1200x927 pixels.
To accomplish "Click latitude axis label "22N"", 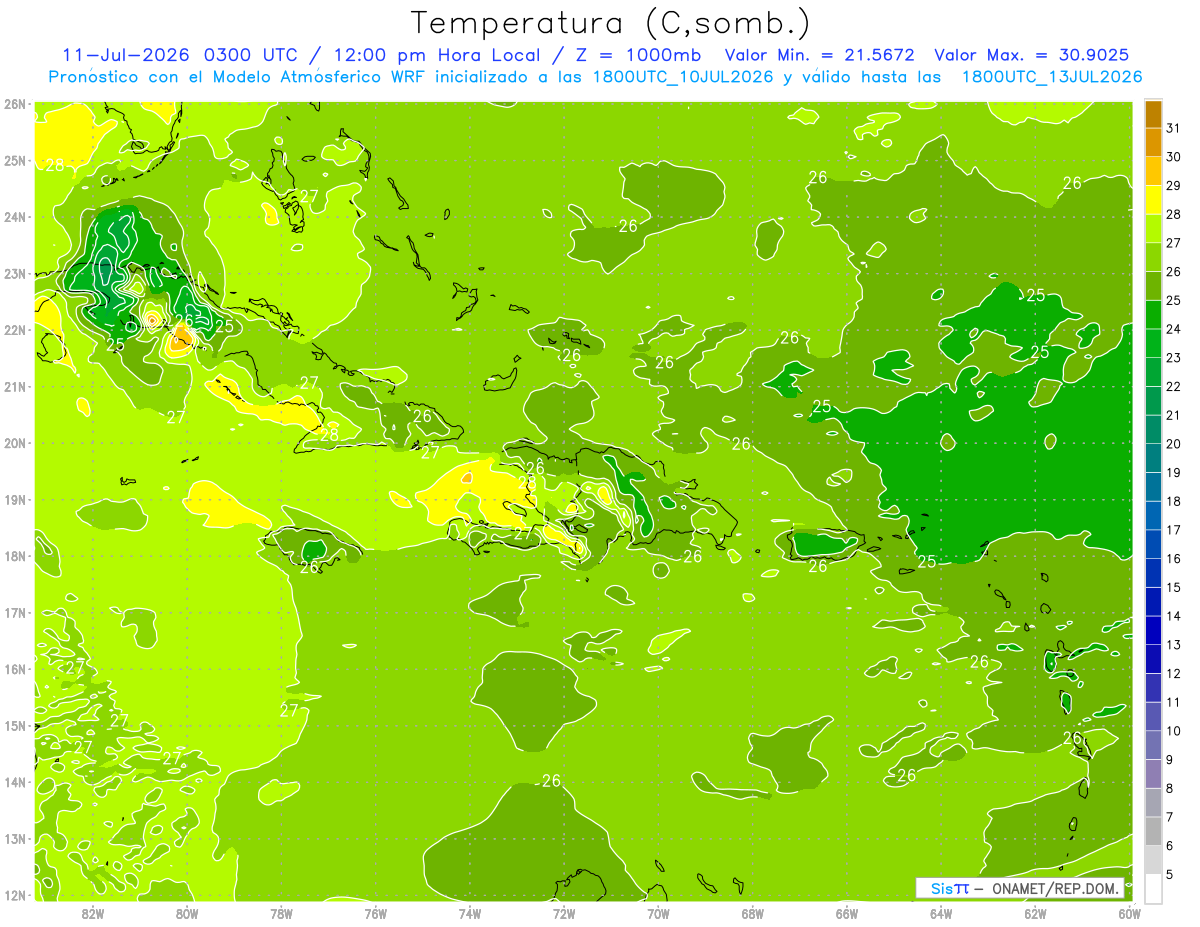I will [x=14, y=330].
